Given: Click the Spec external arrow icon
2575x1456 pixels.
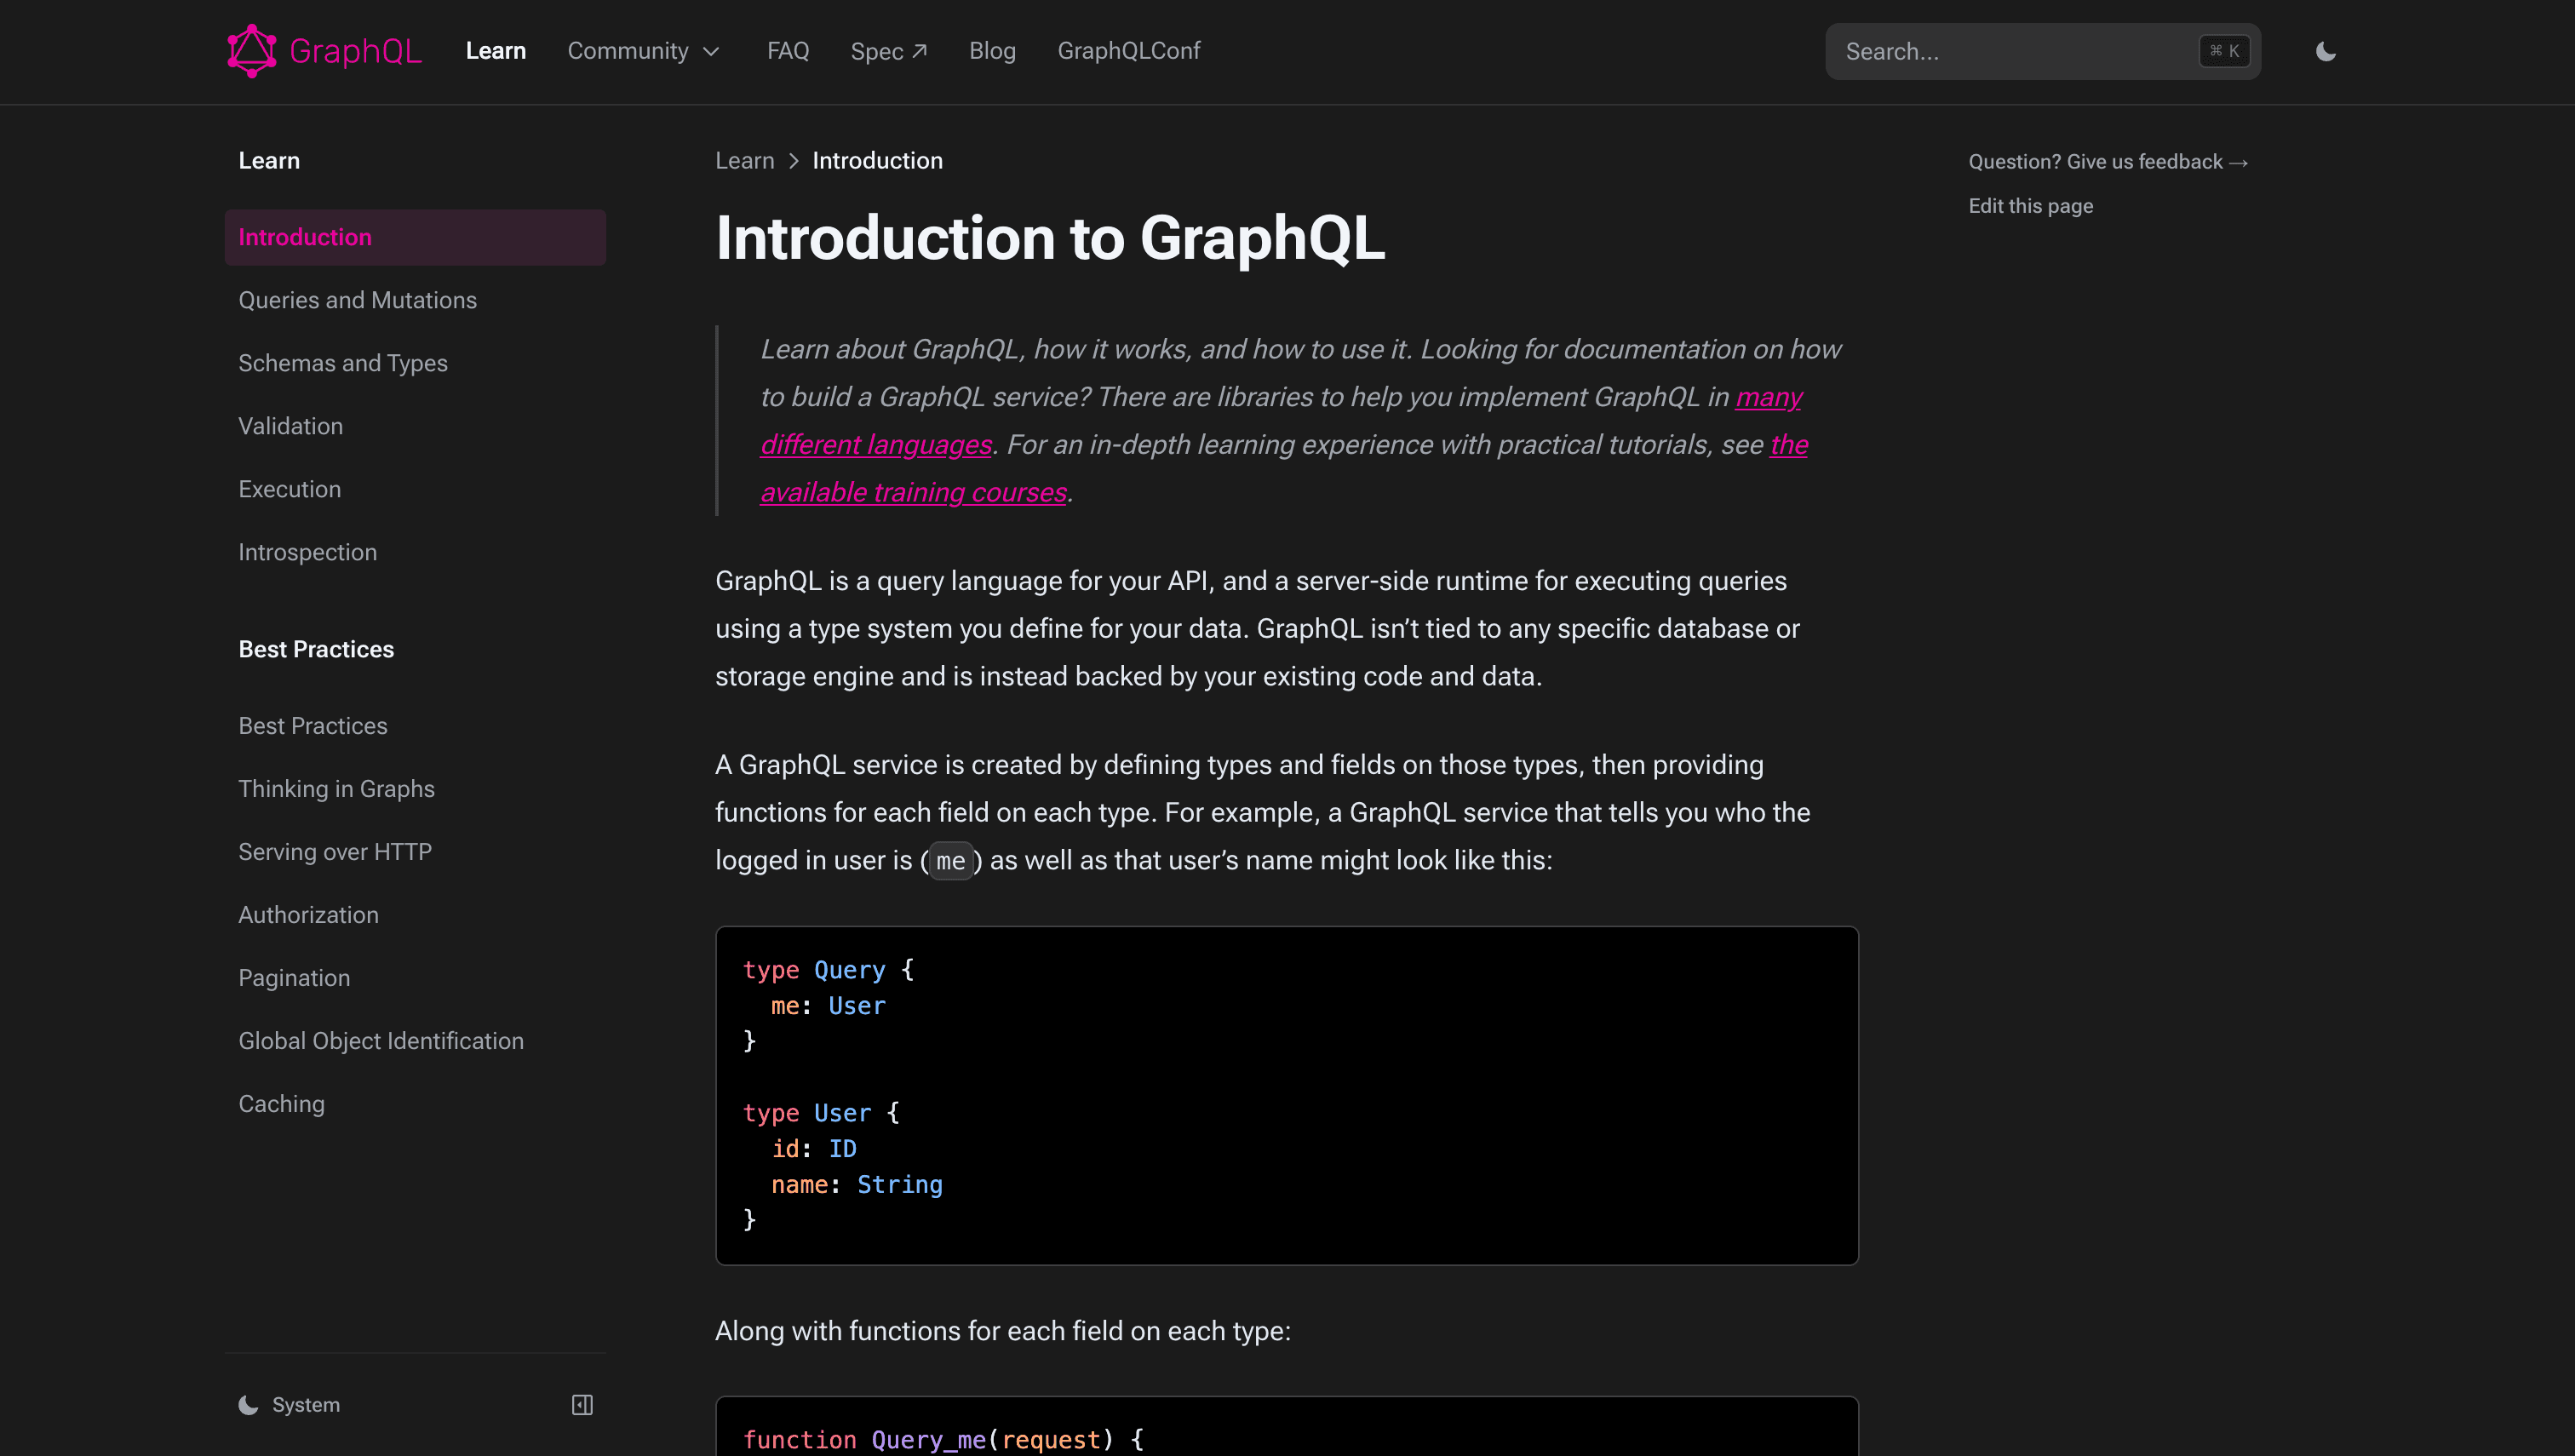Looking at the screenshot, I should (x=920, y=51).
